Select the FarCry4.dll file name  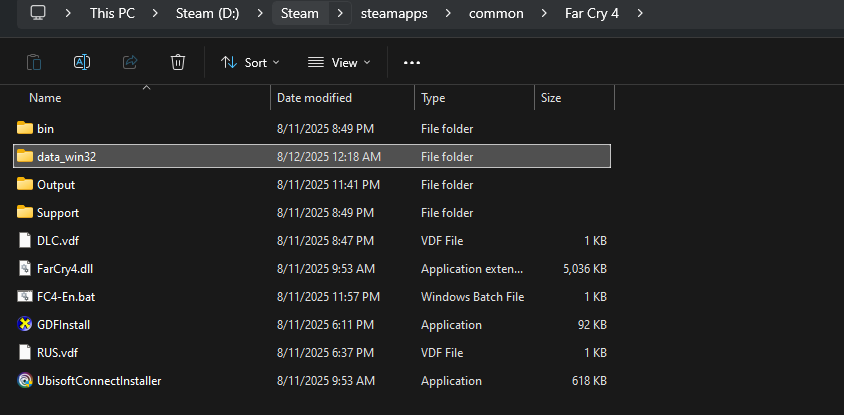tap(65, 269)
